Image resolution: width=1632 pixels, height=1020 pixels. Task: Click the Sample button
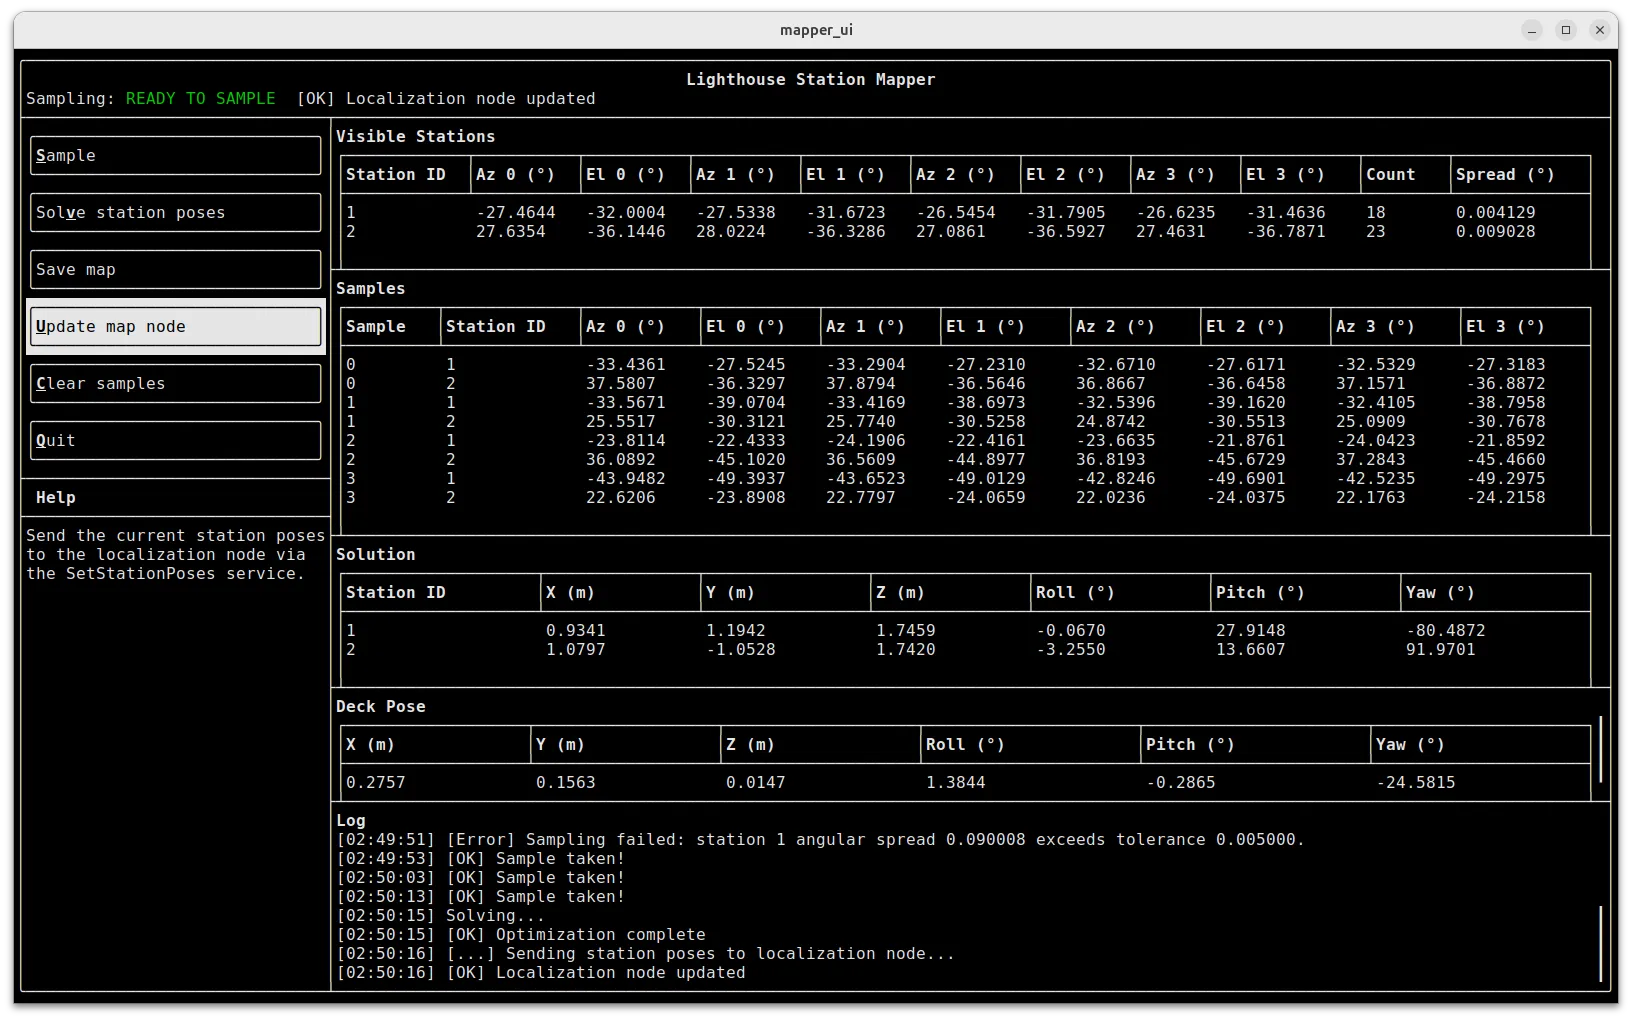(175, 156)
